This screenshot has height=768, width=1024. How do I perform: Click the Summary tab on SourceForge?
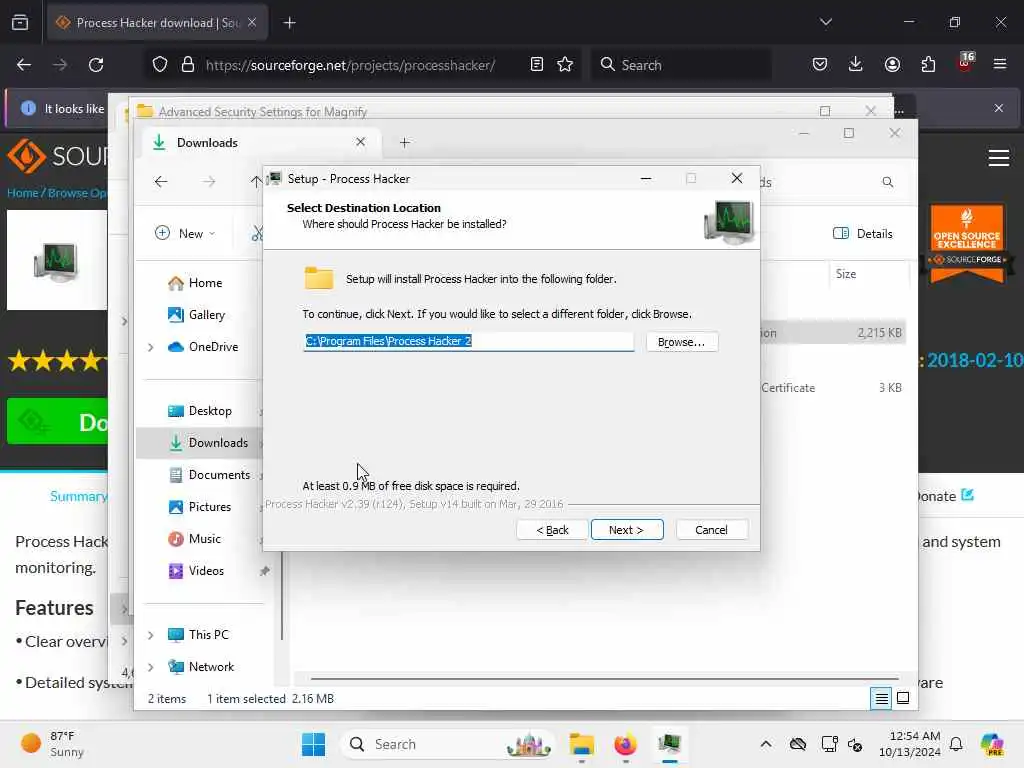[79, 496]
